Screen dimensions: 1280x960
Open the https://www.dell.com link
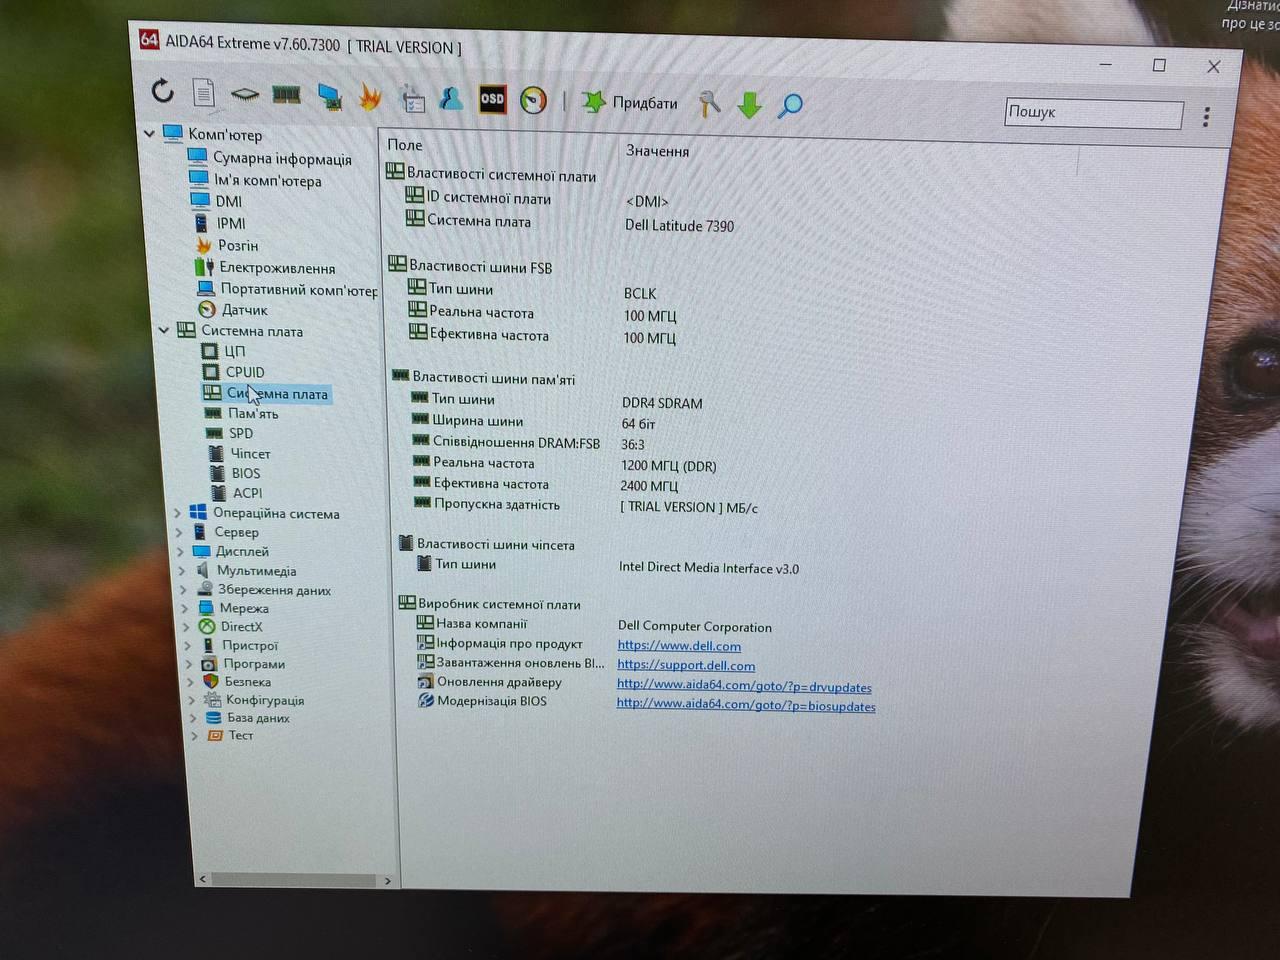tap(679, 646)
